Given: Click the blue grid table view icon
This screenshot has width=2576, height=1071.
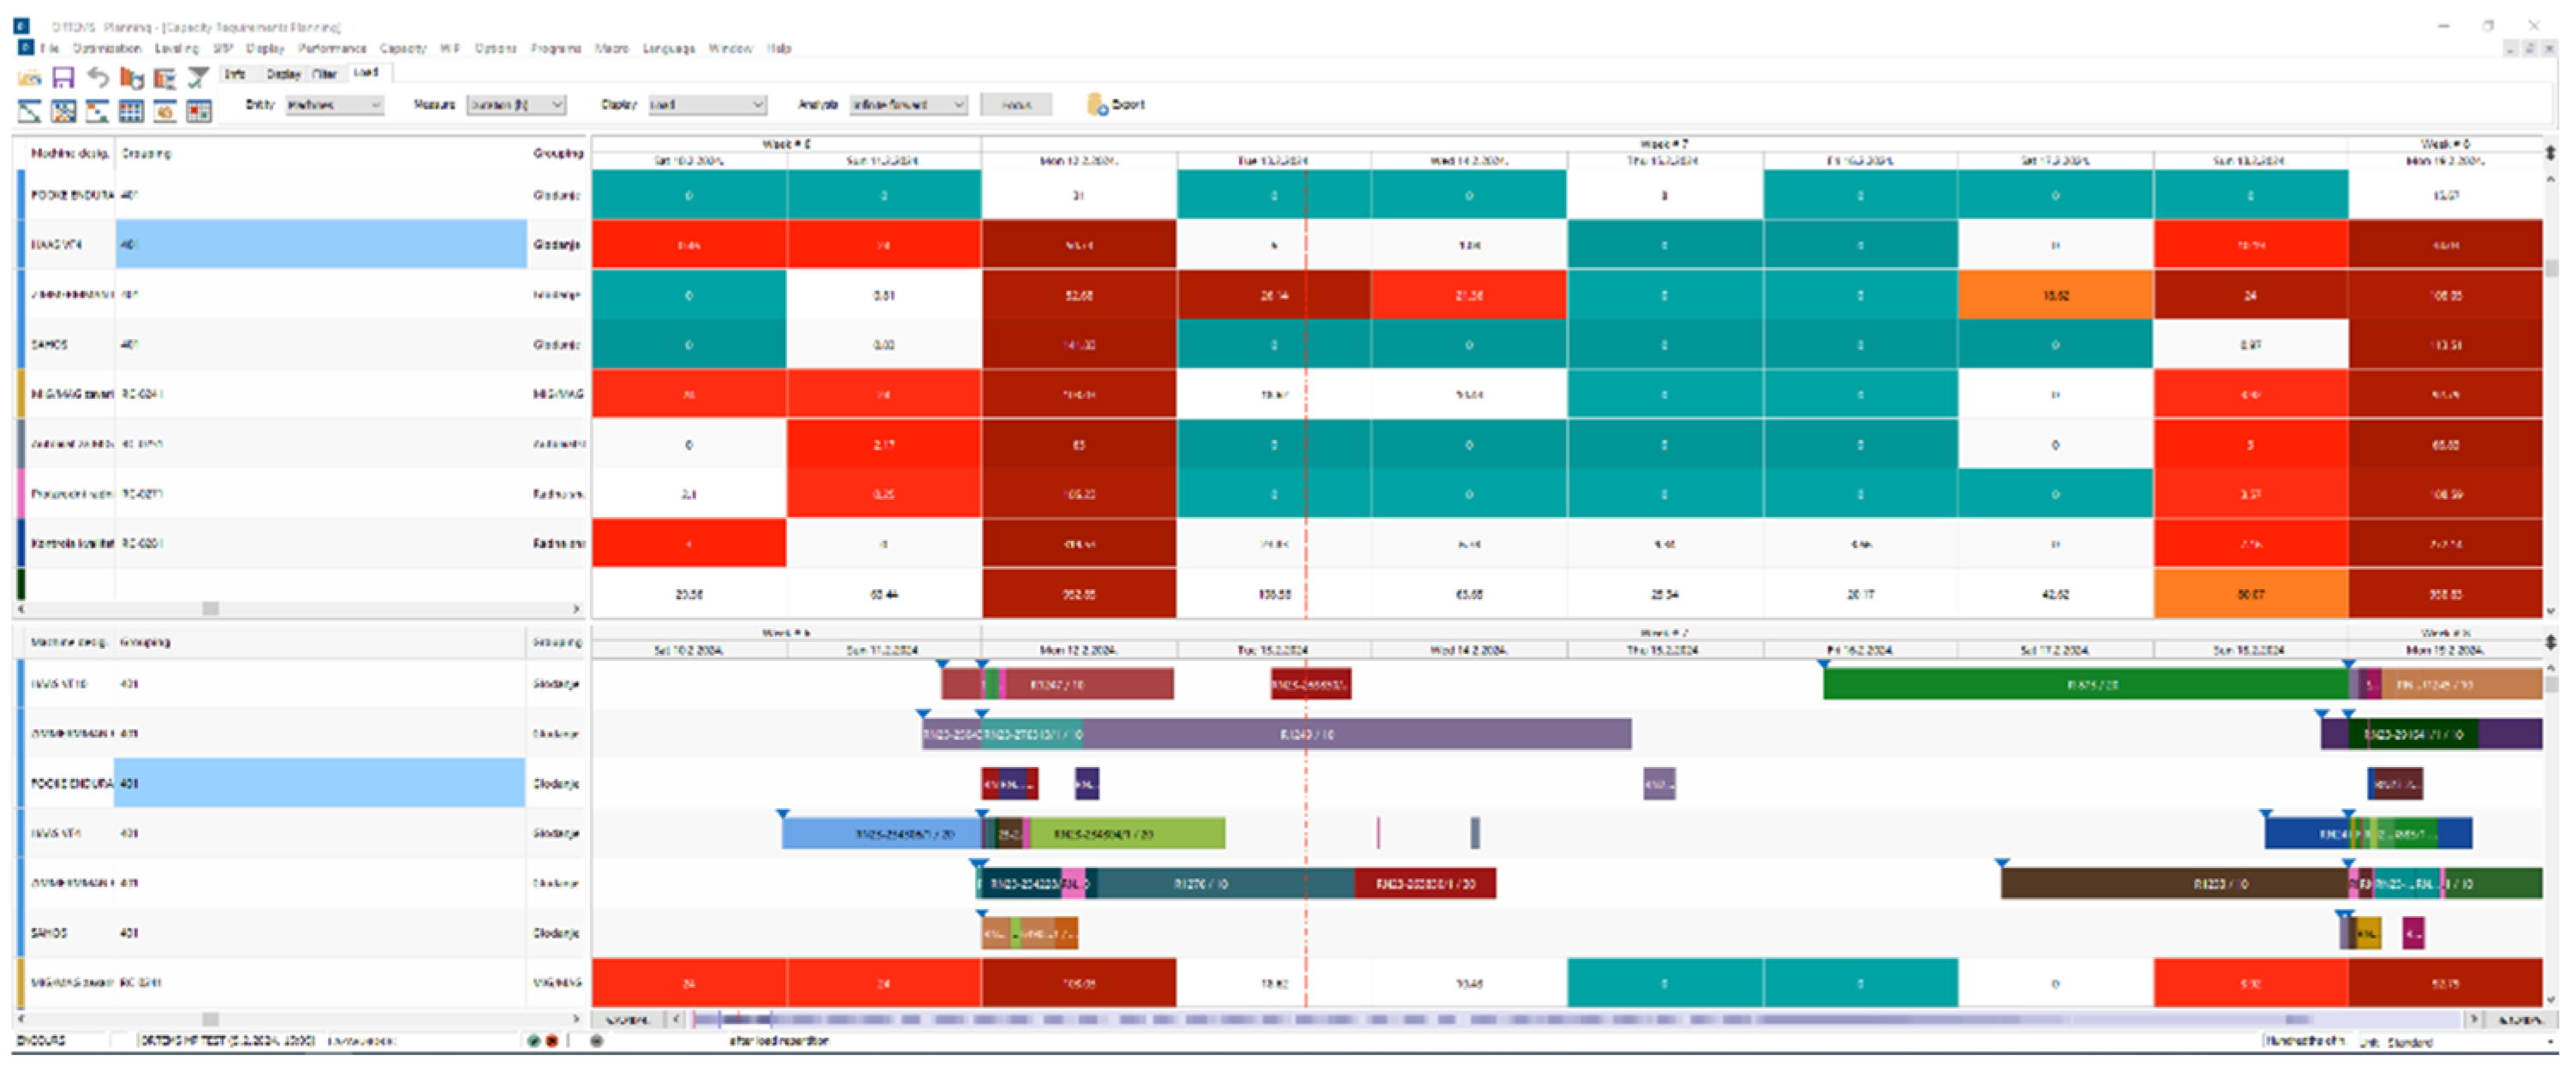Looking at the screenshot, I should [131, 111].
